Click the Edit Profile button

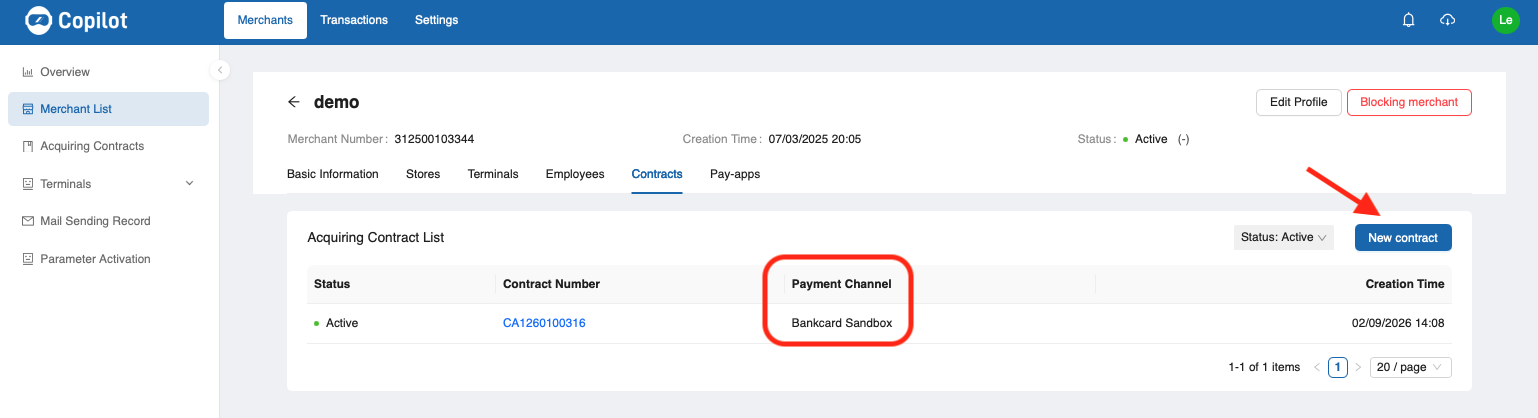[1298, 102]
